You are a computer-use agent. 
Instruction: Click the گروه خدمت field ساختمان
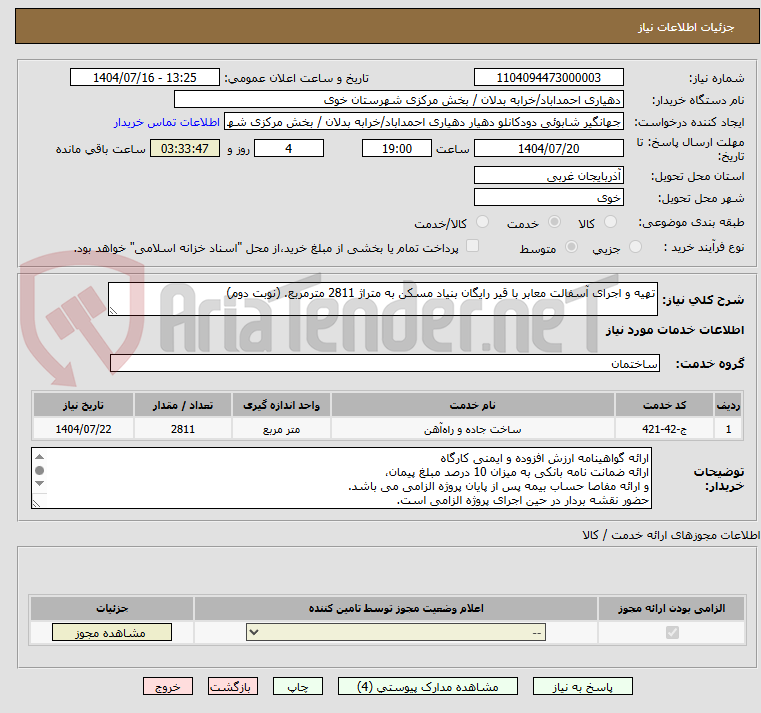tap(384, 364)
